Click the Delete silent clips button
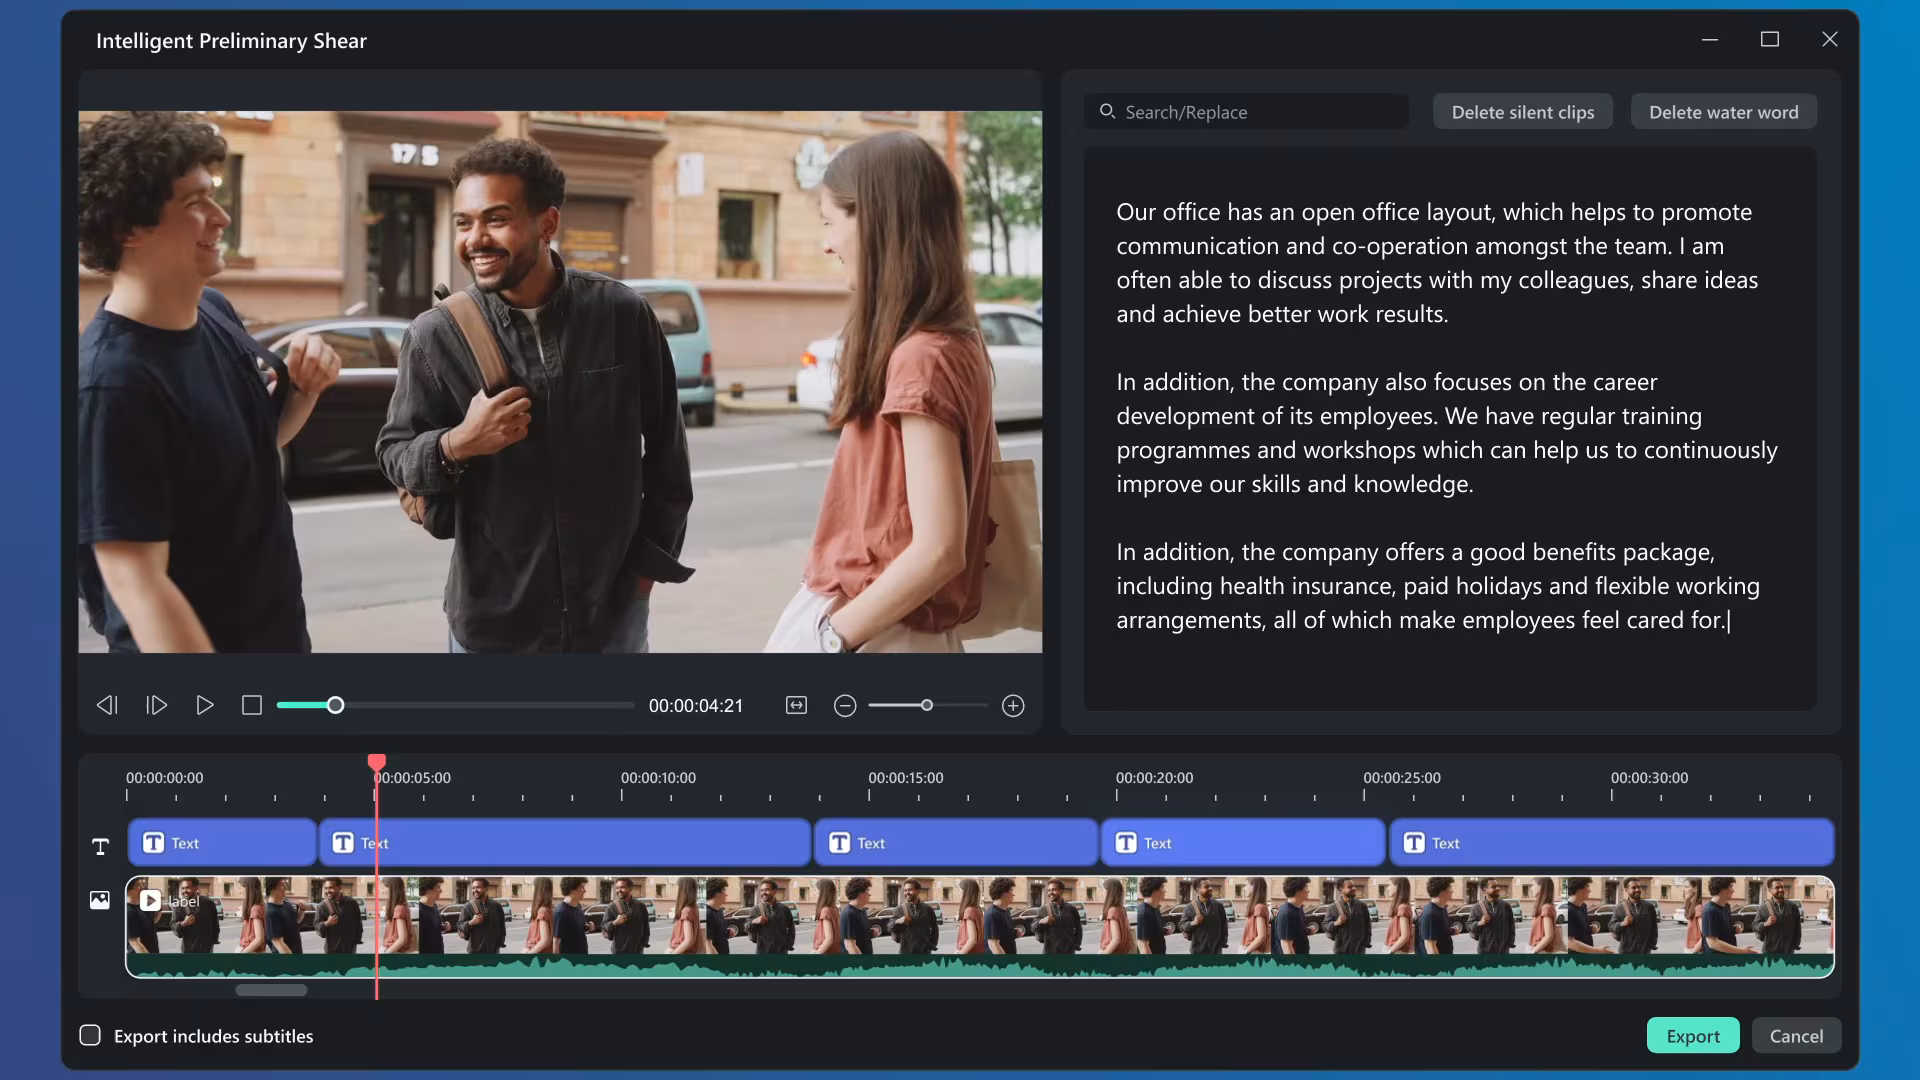Screen dimensions: 1920x1080 [1522, 112]
